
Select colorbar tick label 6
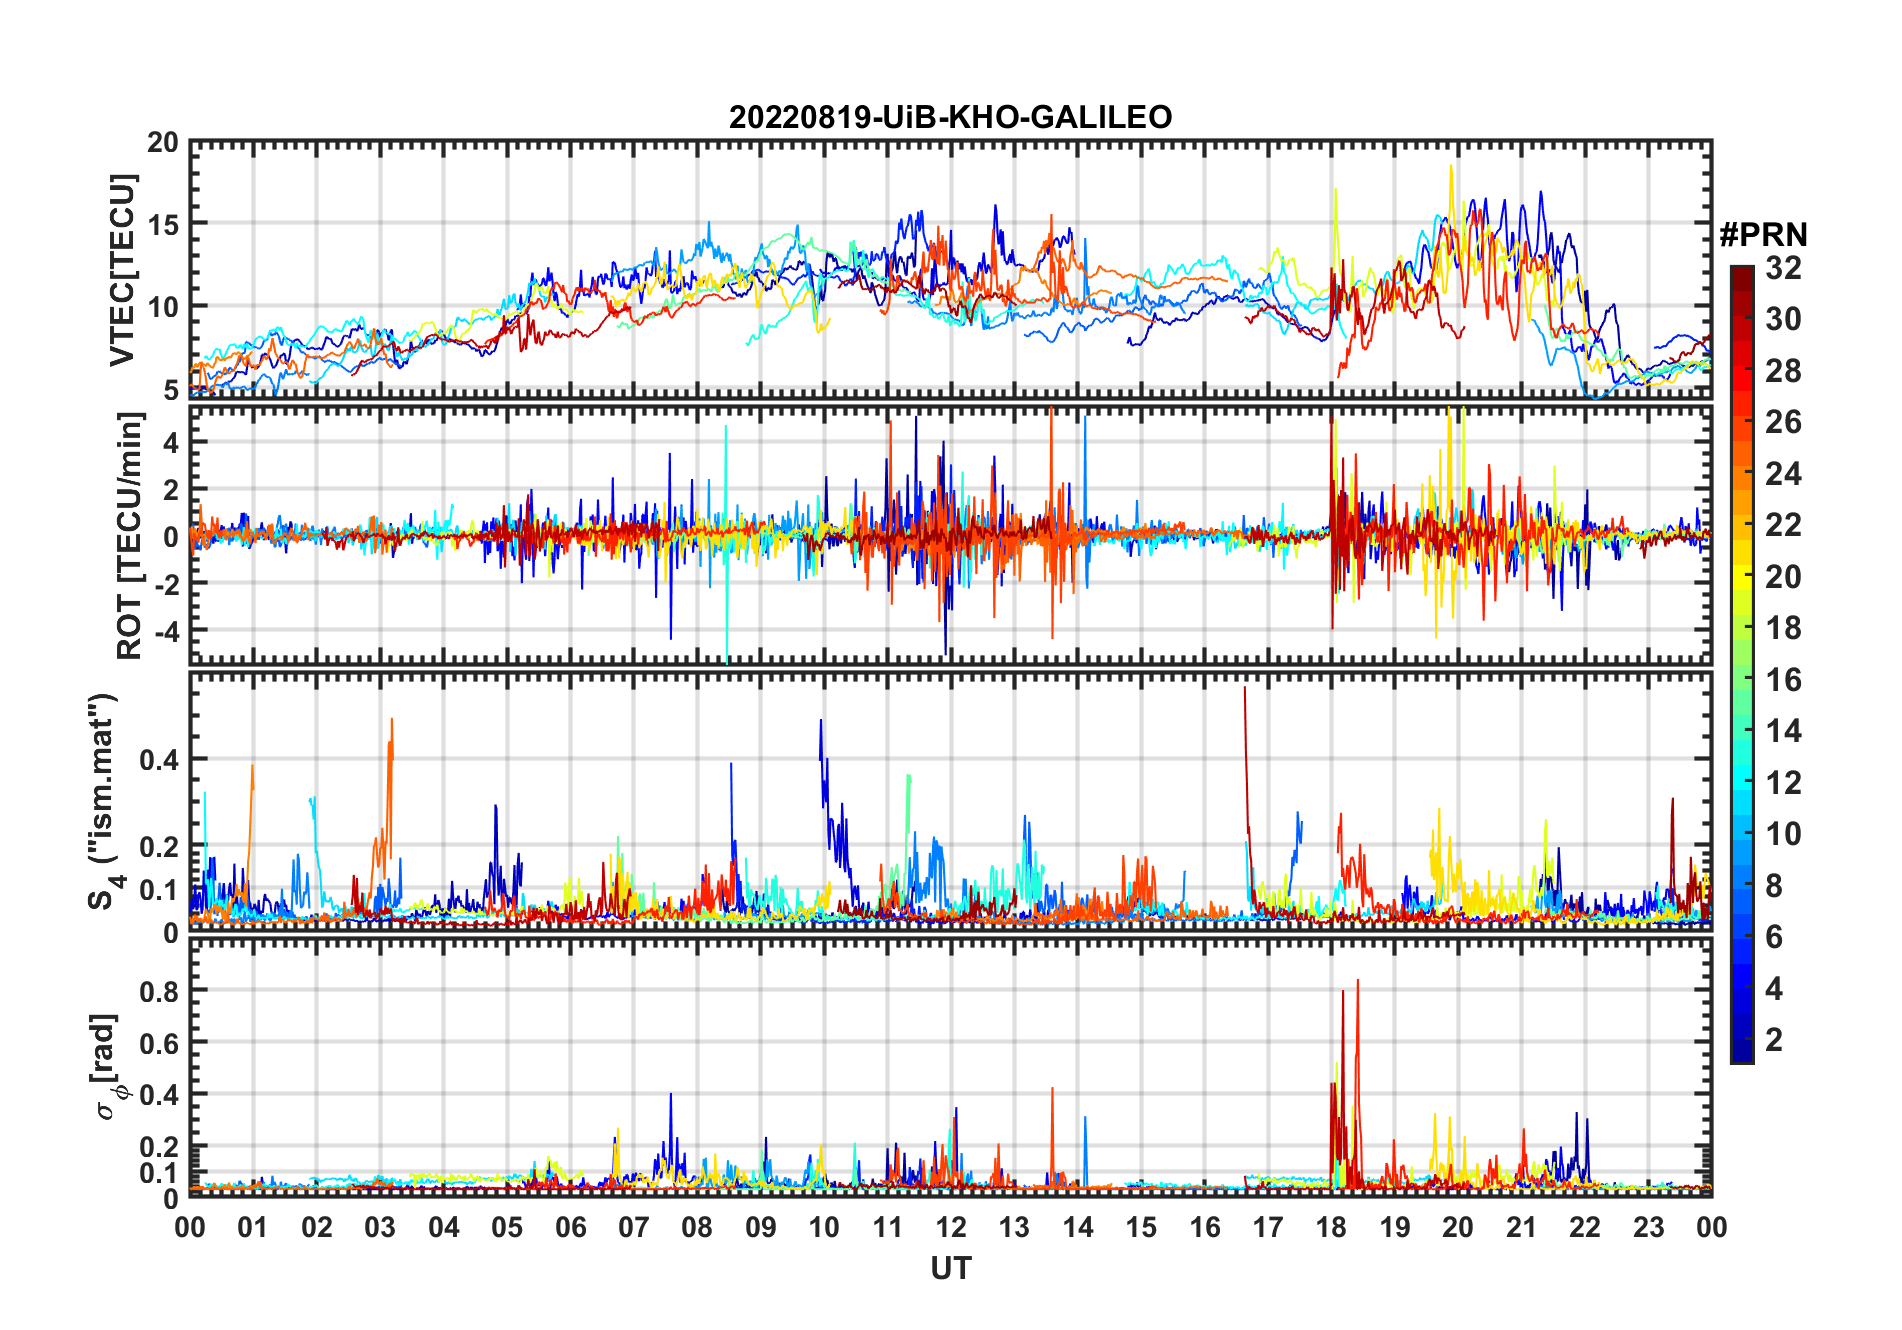1774,937
